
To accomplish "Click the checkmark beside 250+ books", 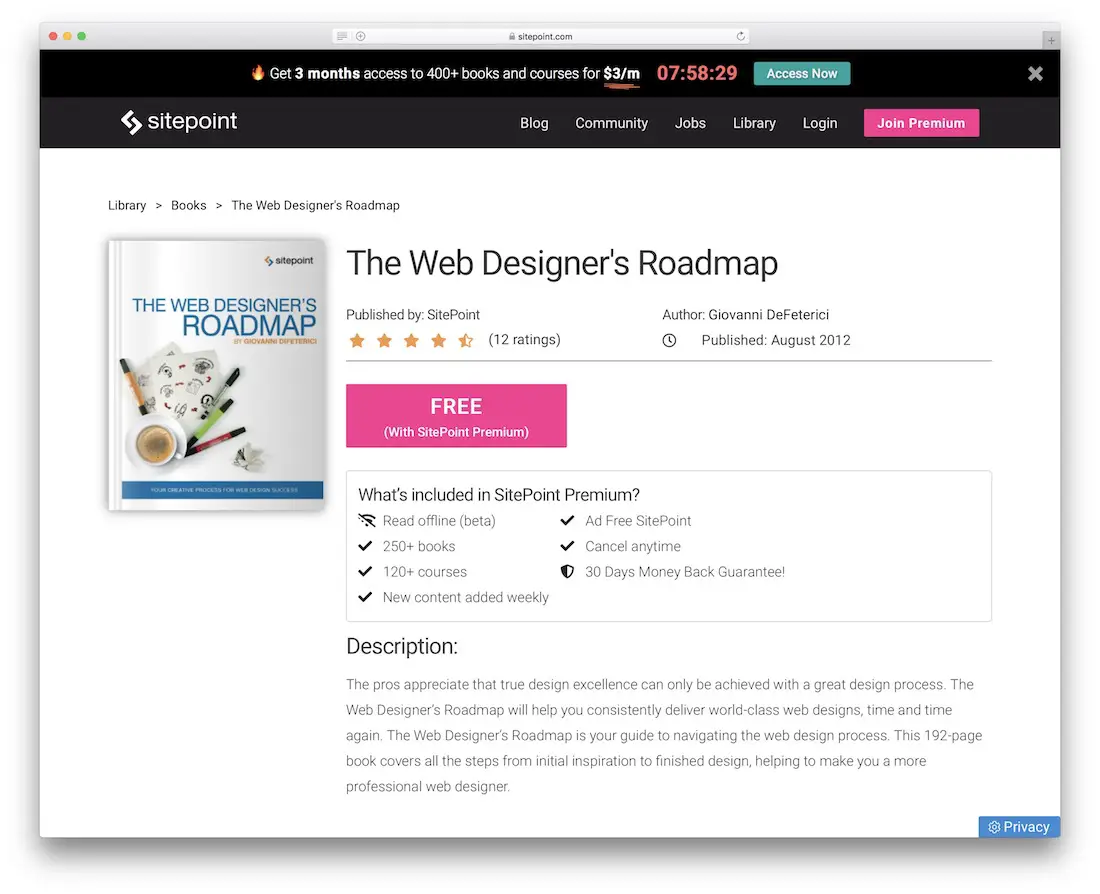I will coord(365,546).
